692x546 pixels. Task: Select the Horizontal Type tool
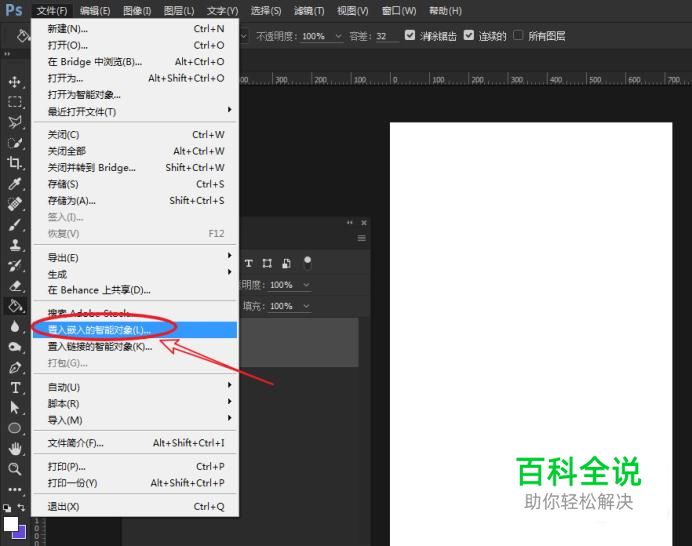point(15,388)
